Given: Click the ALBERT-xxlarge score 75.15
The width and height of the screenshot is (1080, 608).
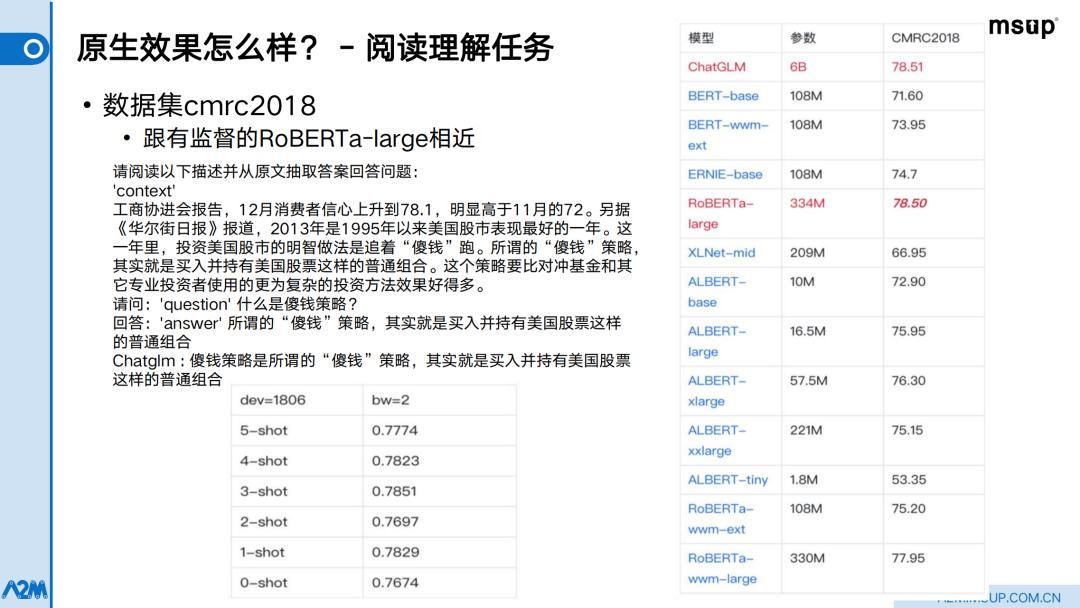Looking at the screenshot, I should coord(907,430).
